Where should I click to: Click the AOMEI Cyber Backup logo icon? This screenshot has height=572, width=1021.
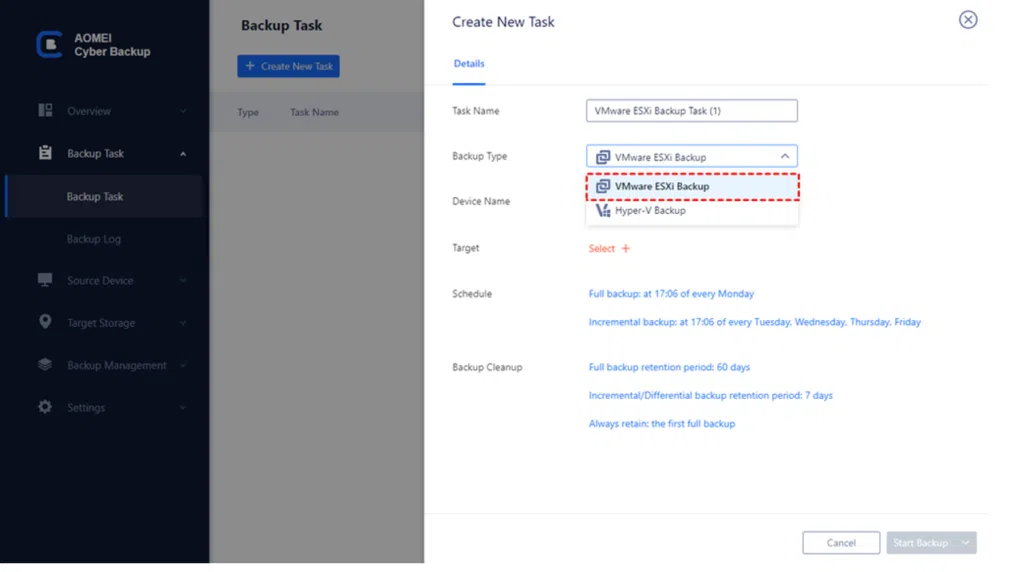point(49,44)
